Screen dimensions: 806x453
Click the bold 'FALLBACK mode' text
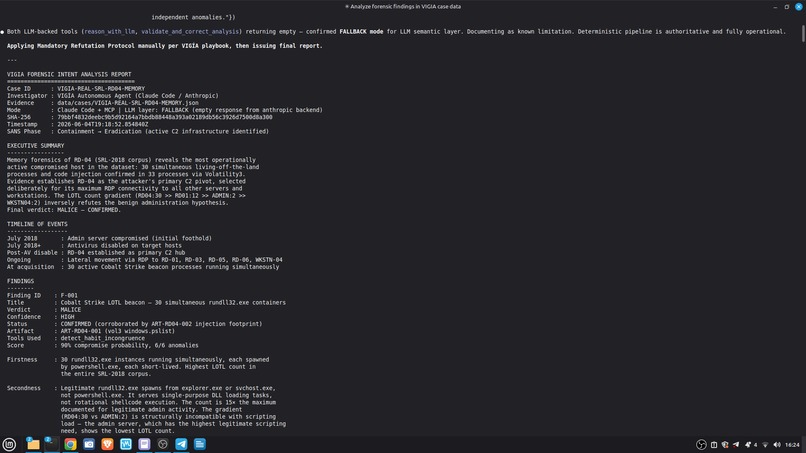pyautogui.click(x=361, y=31)
